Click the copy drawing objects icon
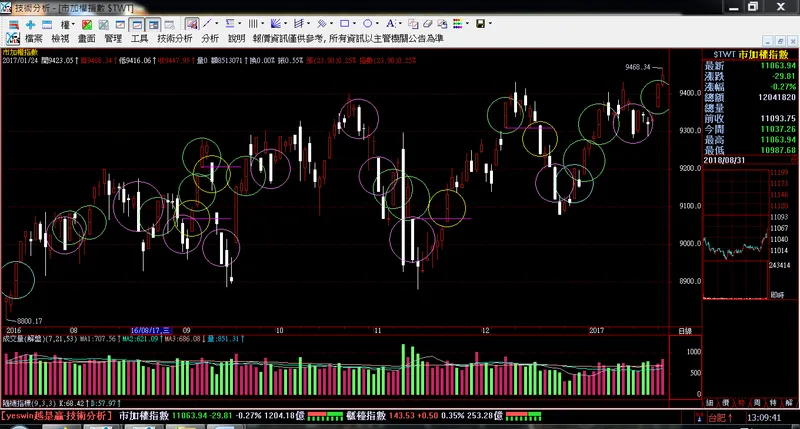The image size is (800, 429). click(413, 24)
